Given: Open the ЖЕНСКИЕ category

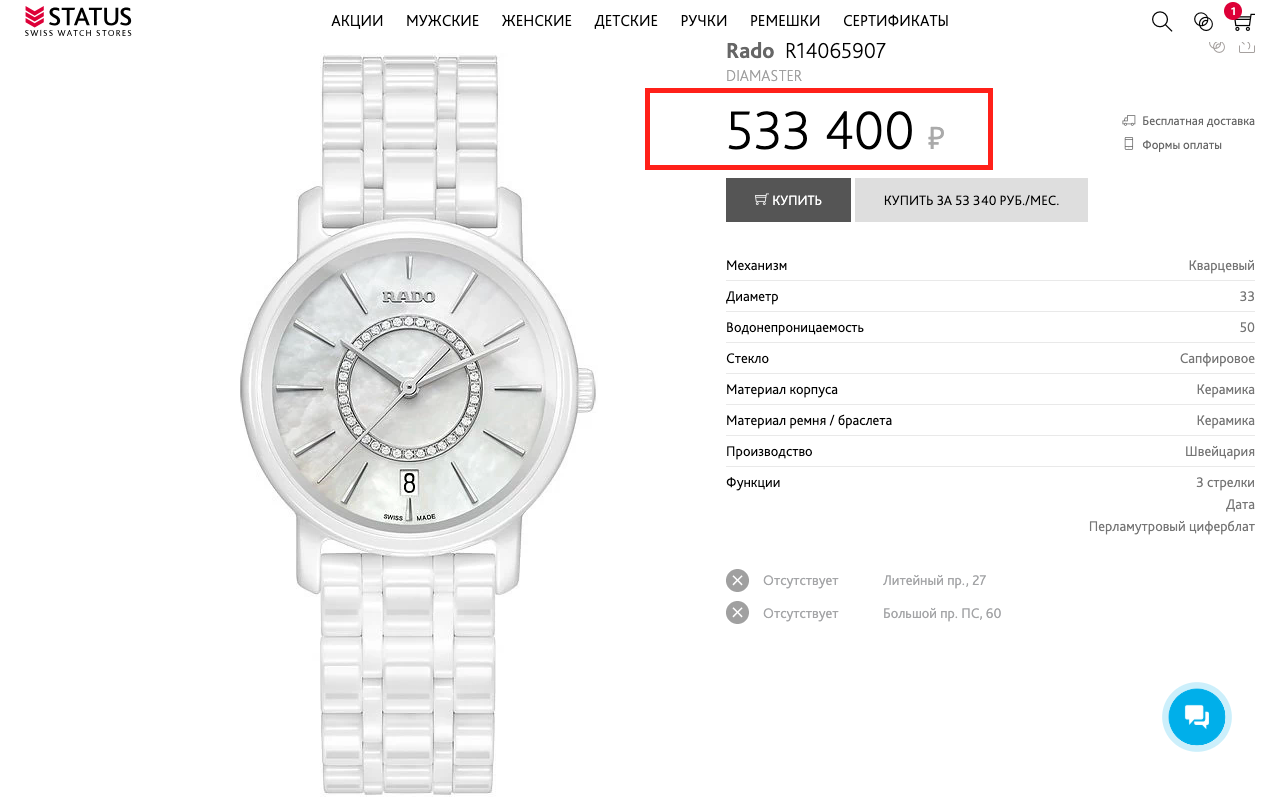Looking at the screenshot, I should point(537,21).
